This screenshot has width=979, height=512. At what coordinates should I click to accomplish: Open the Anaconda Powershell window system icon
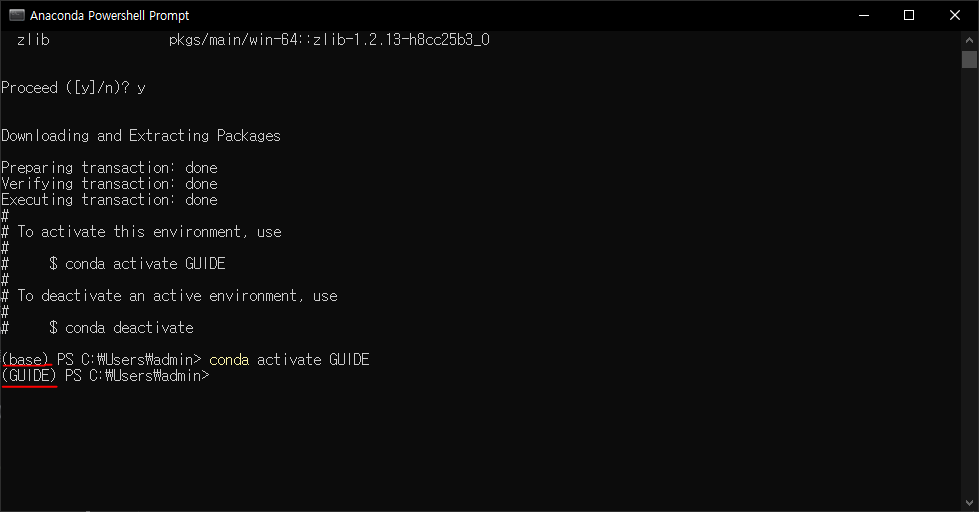tap(17, 15)
